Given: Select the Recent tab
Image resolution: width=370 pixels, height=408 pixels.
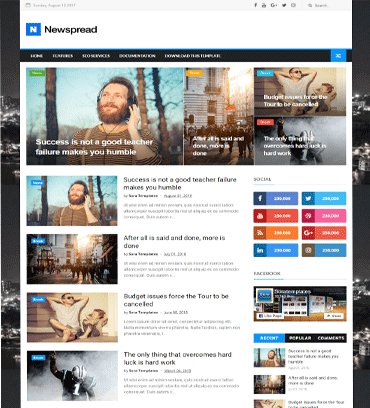Looking at the screenshot, I should [269, 338].
